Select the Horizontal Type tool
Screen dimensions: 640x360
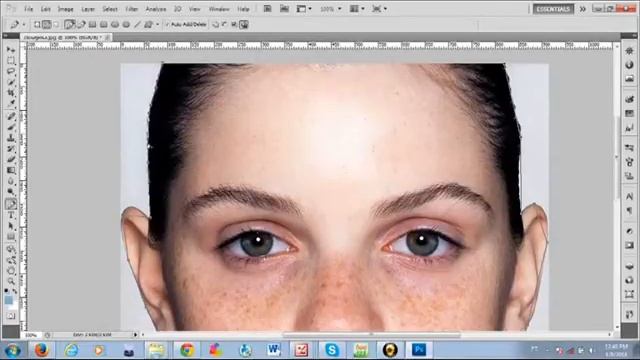pos(11,215)
